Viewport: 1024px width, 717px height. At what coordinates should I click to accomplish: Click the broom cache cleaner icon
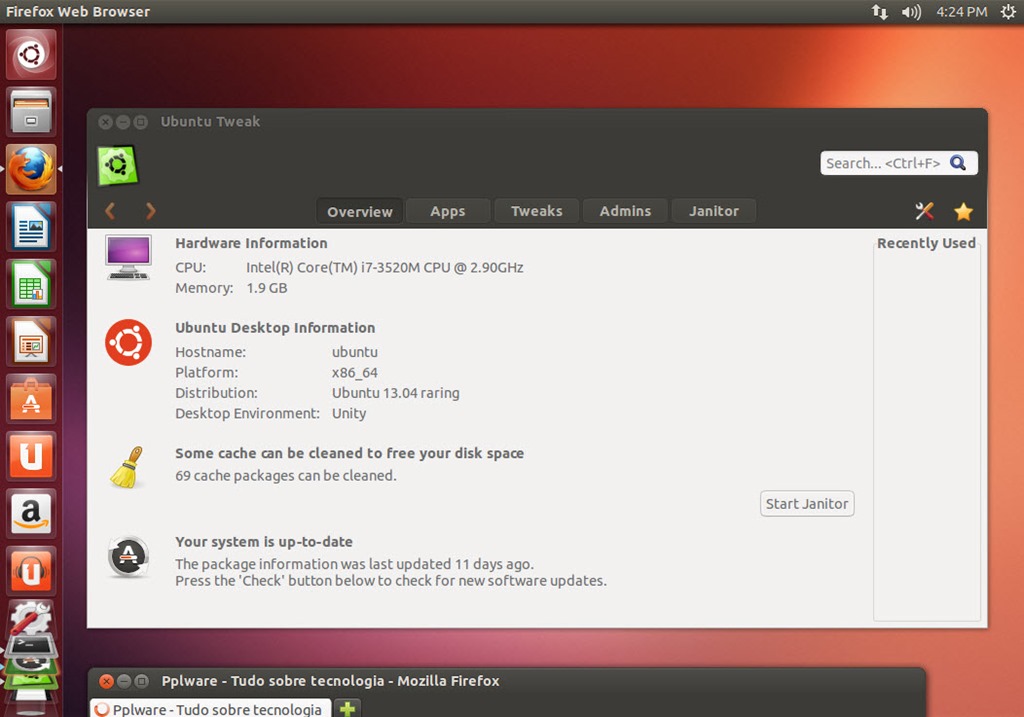click(x=127, y=468)
